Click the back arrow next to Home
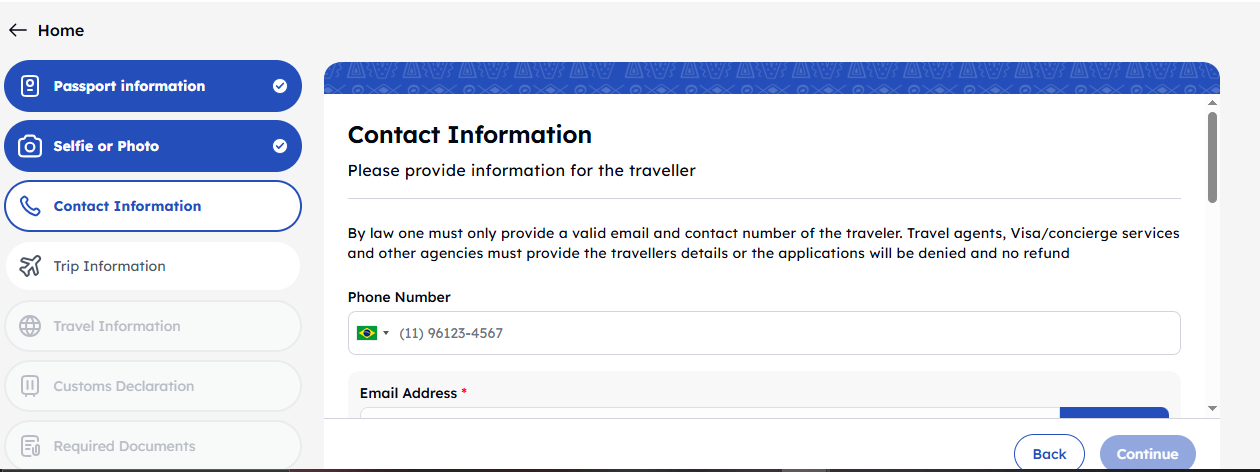 [x=17, y=30]
